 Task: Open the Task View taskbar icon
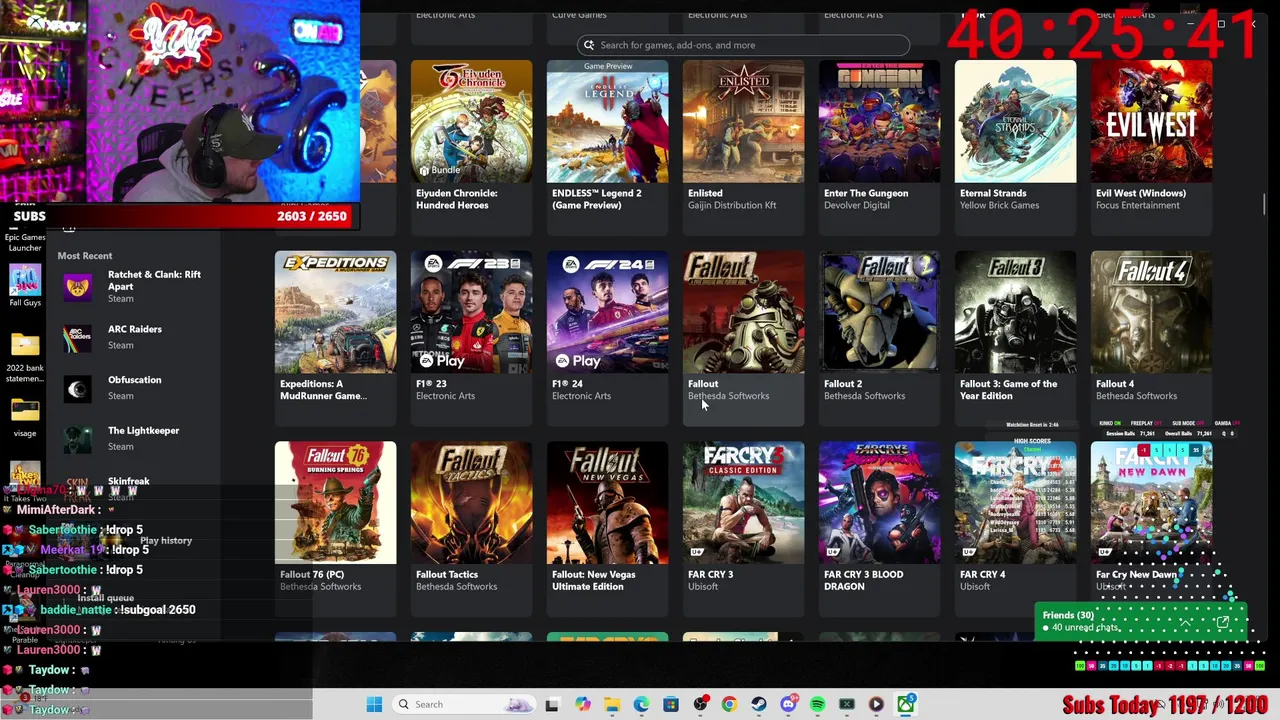coord(552,704)
